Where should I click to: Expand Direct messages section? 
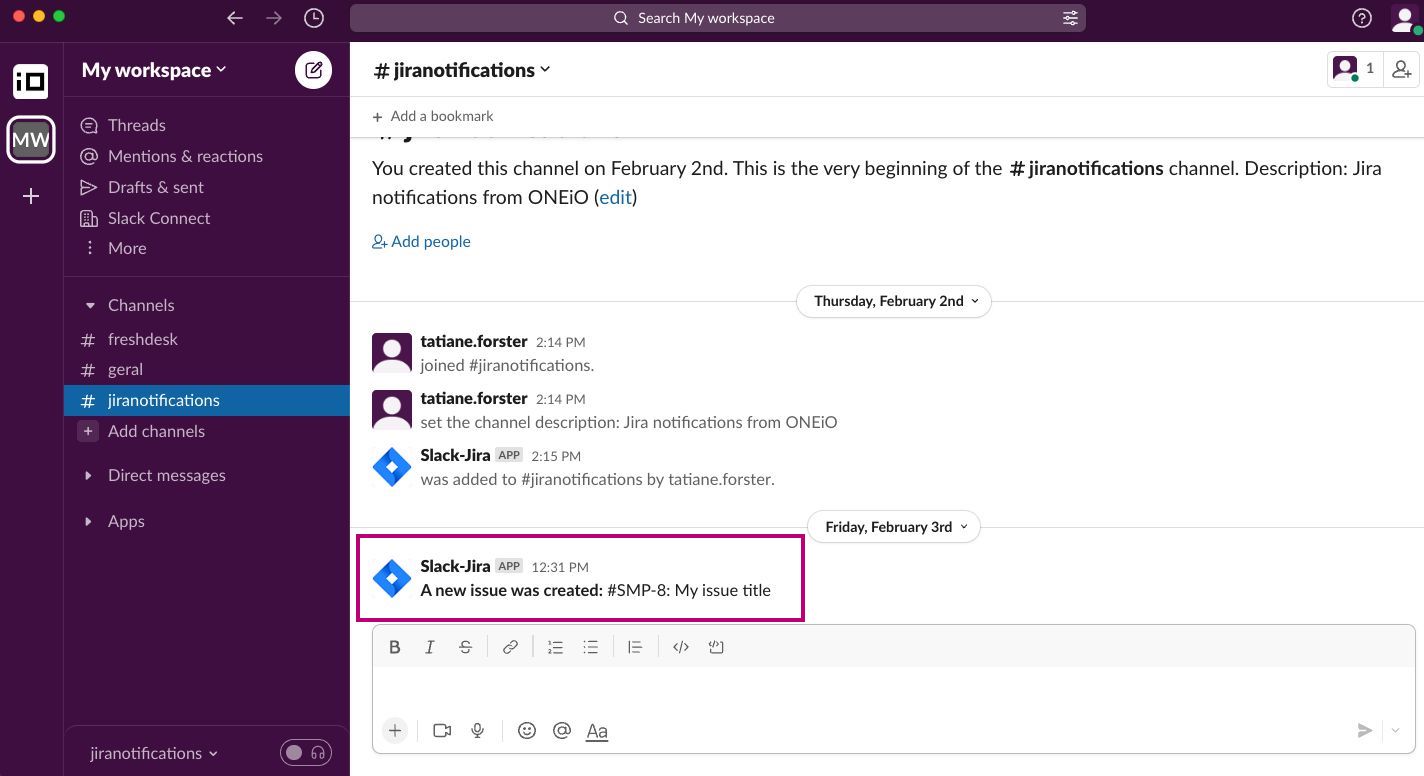pos(89,476)
